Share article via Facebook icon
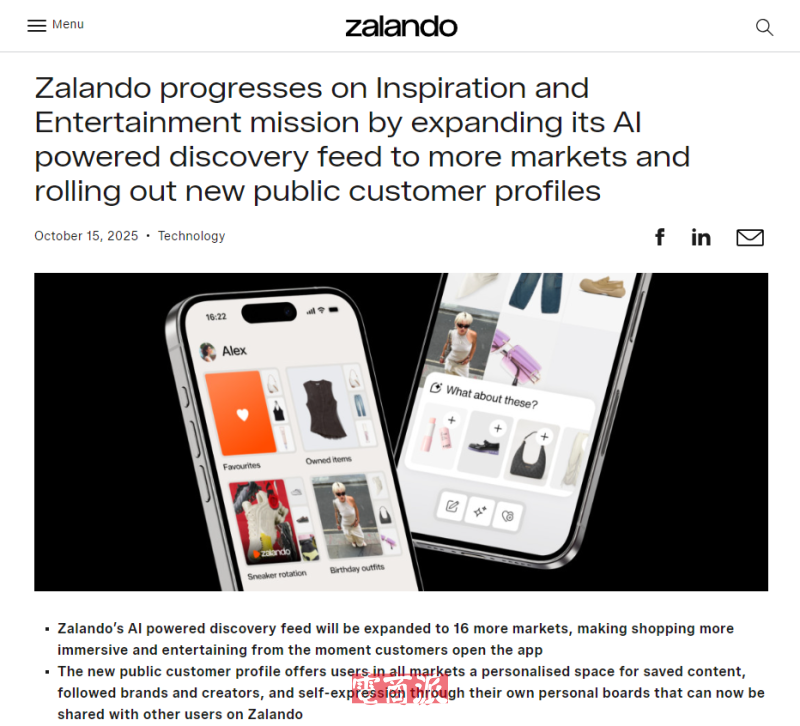This screenshot has height=726, width=800. click(x=660, y=237)
